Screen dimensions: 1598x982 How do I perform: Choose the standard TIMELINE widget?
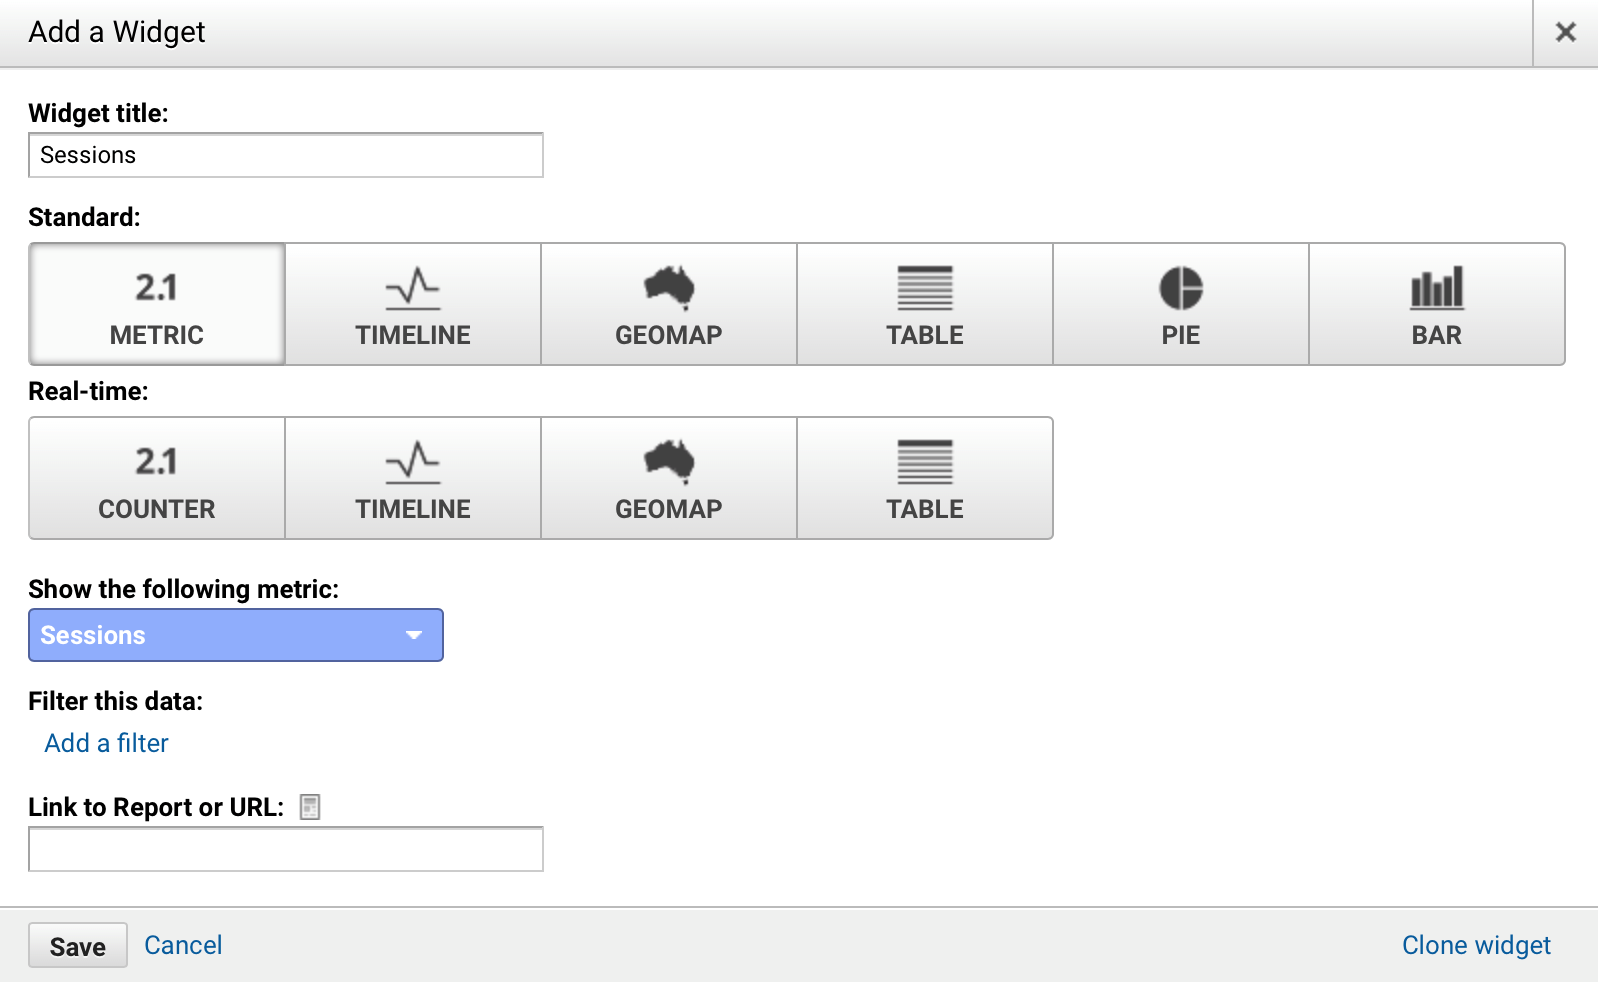click(x=413, y=304)
